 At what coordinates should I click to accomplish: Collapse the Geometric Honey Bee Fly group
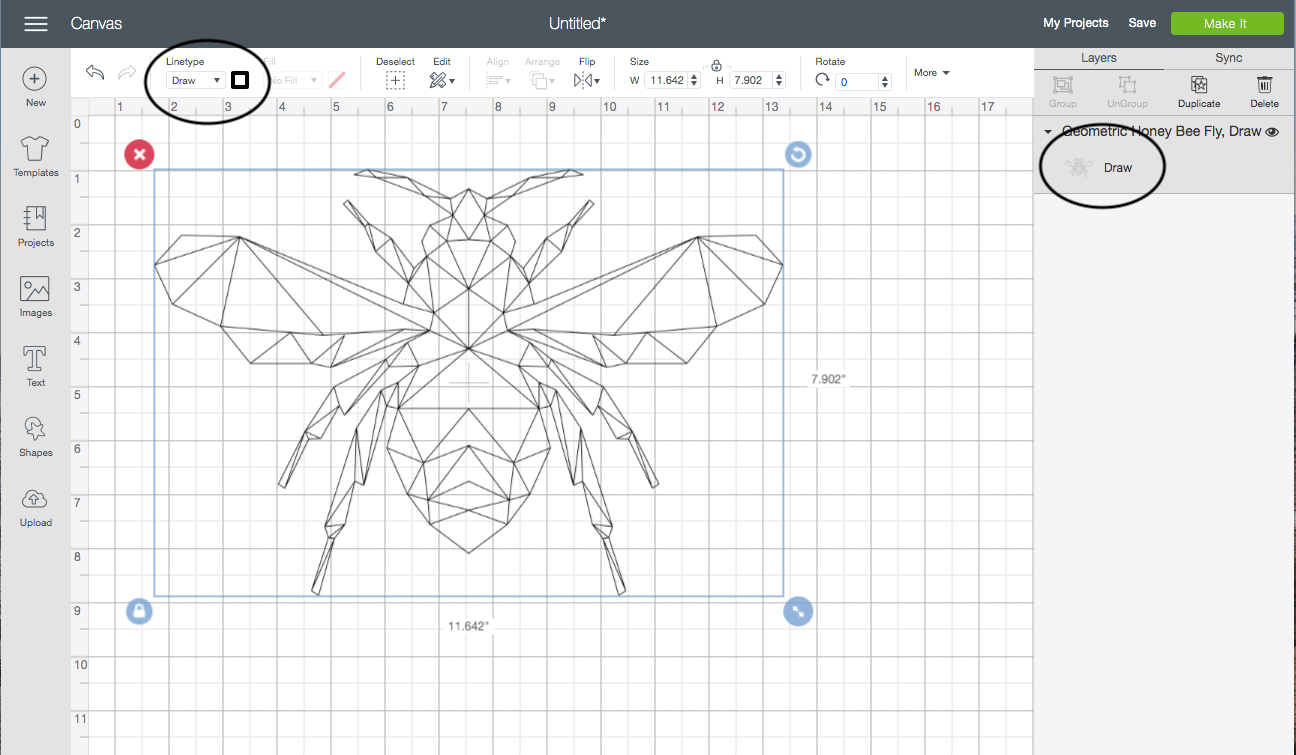point(1047,132)
